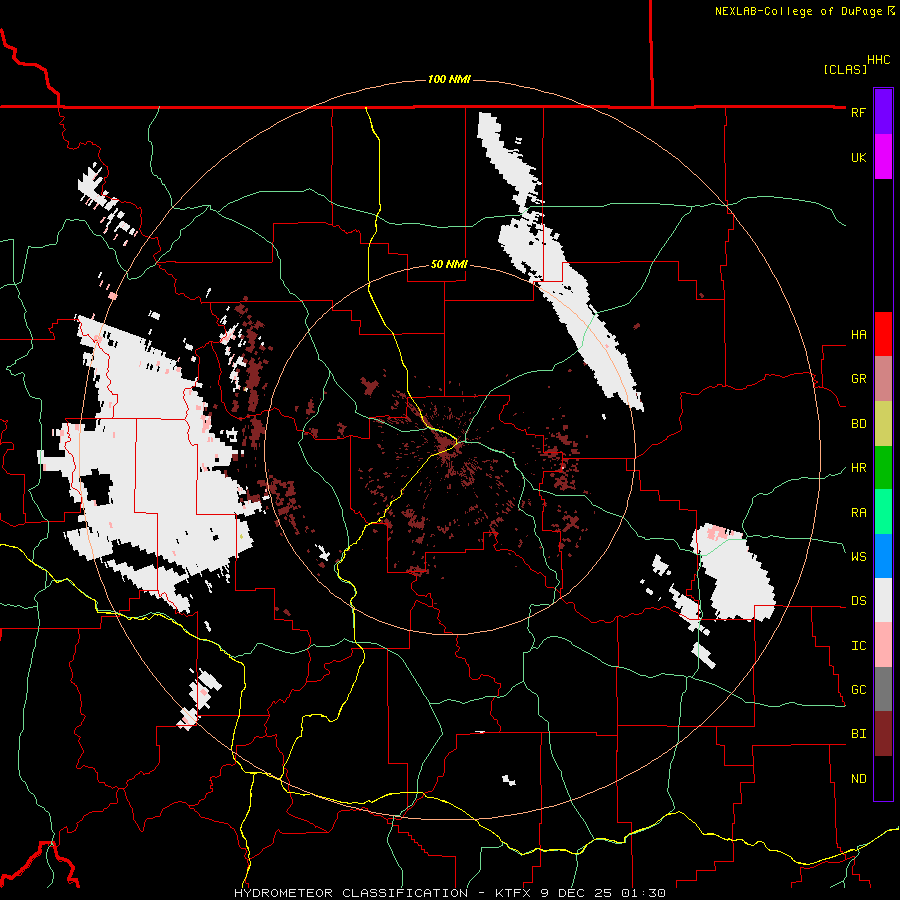
Task: Click the RF purple legend color swatch
Action: pyautogui.click(x=883, y=112)
